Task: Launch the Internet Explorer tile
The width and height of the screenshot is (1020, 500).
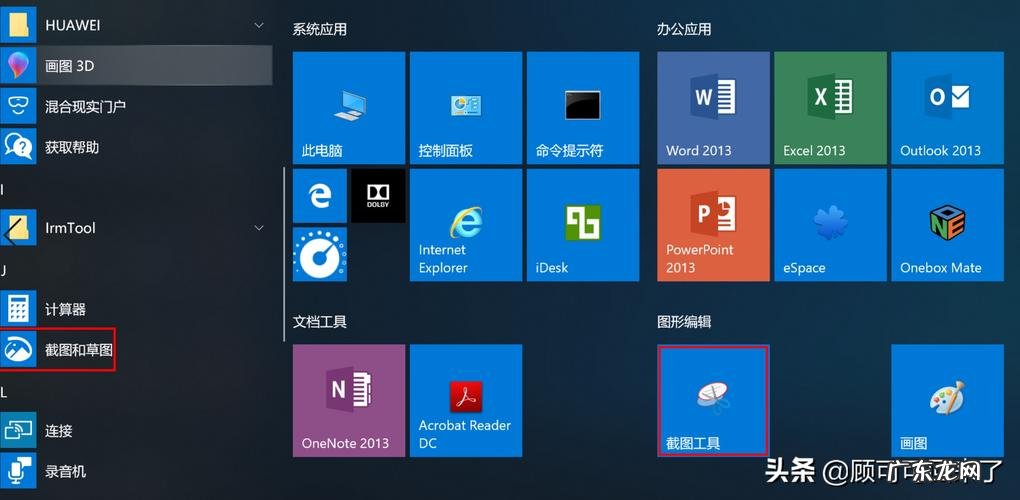Action: click(466, 225)
